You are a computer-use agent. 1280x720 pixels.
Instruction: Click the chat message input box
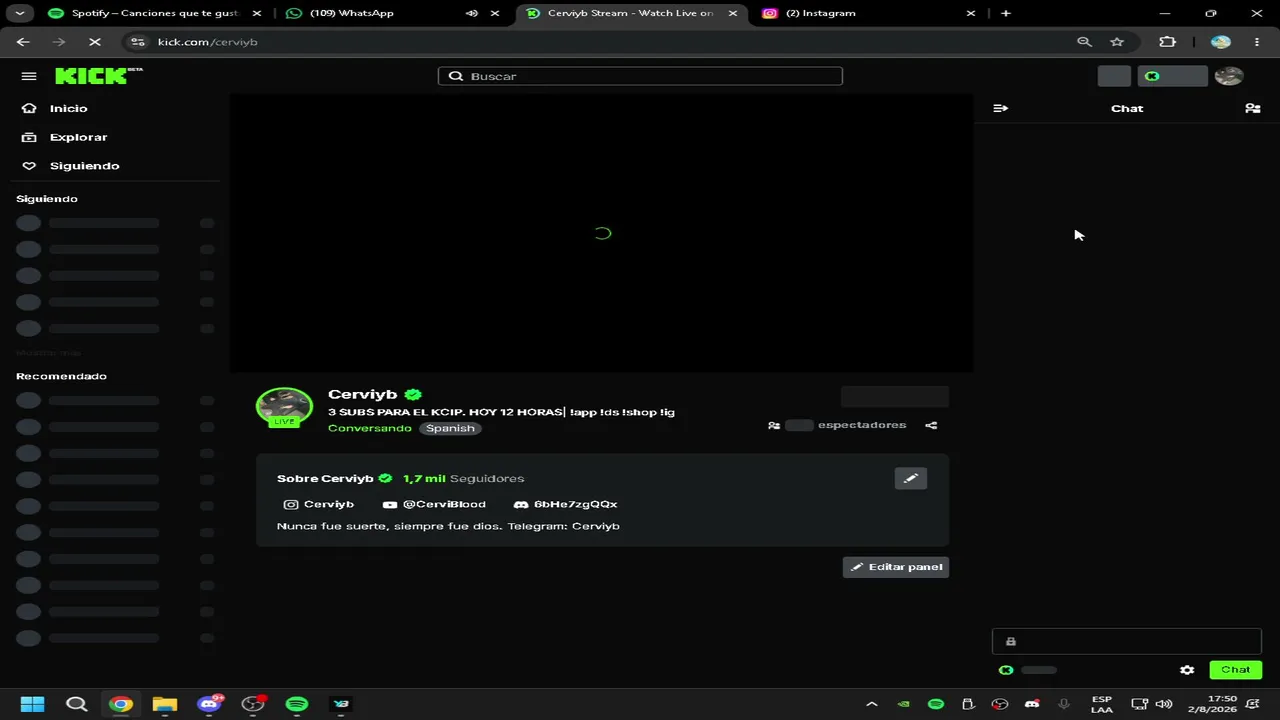pos(1126,641)
